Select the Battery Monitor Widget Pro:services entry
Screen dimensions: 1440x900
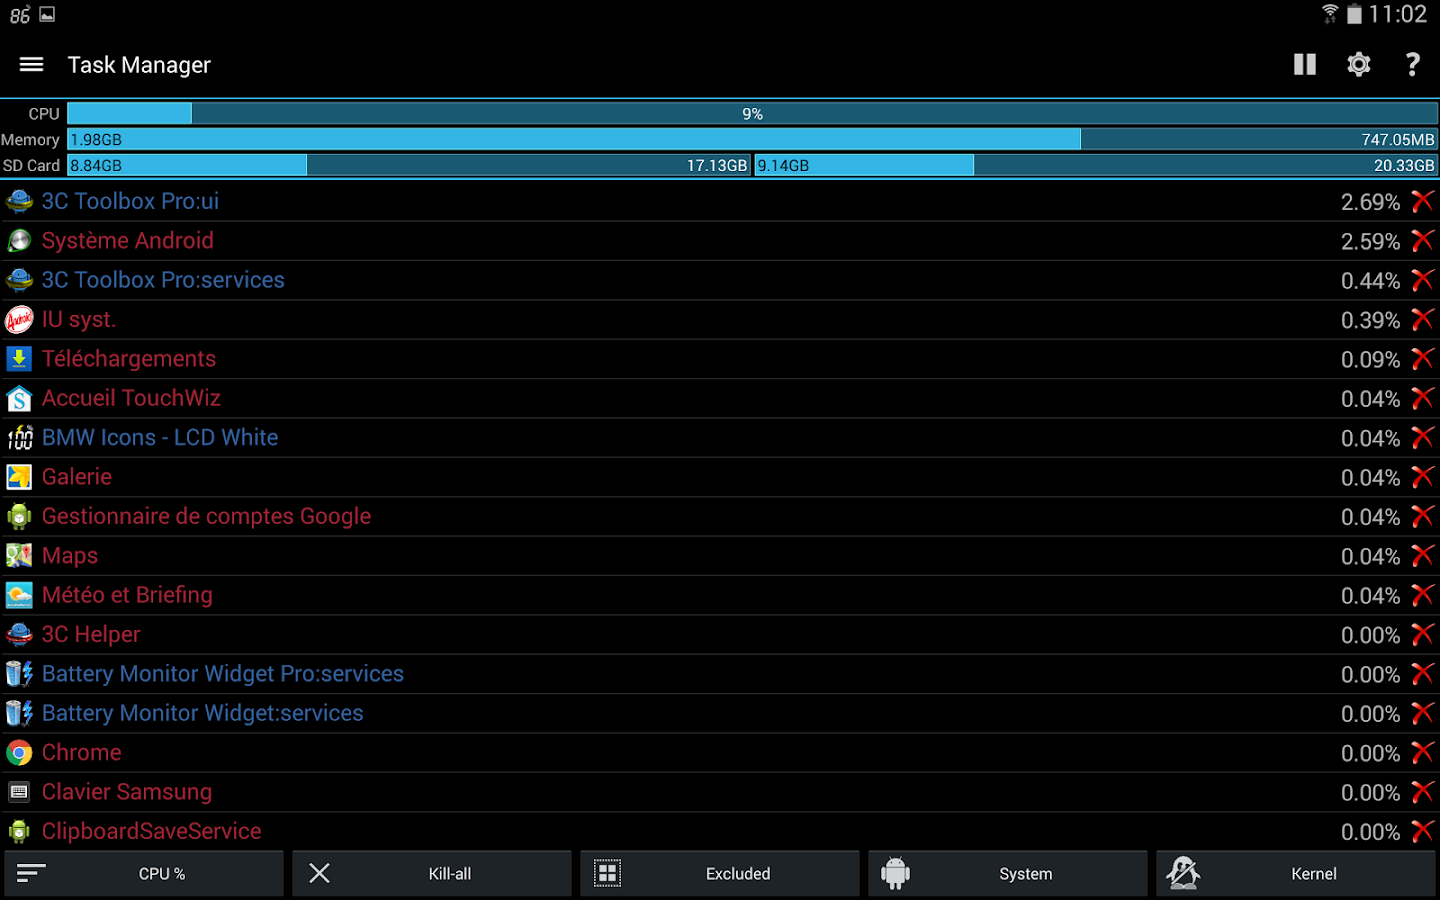(x=223, y=674)
